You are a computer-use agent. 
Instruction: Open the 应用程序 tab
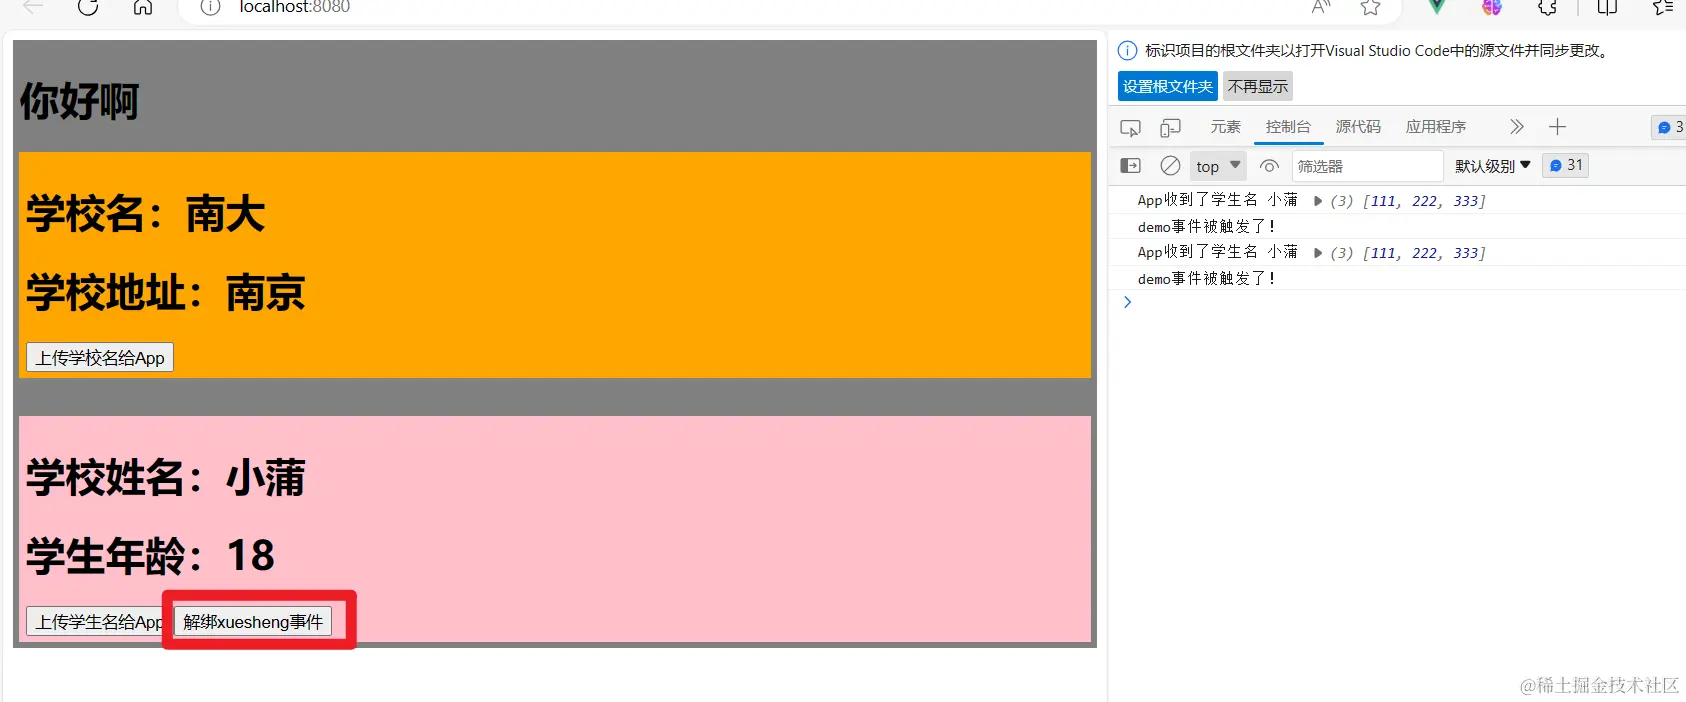click(x=1436, y=127)
